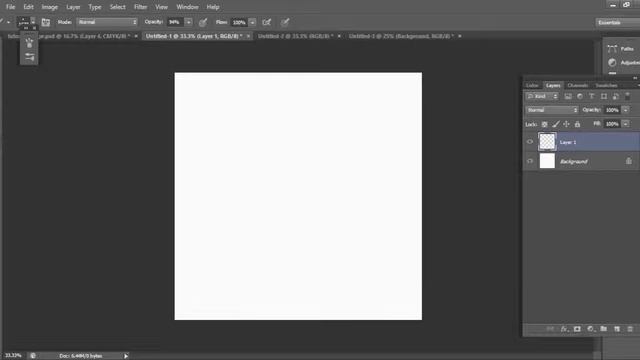Filter layers by adjustment layers icon
This screenshot has width=640, height=360.
[580, 96]
